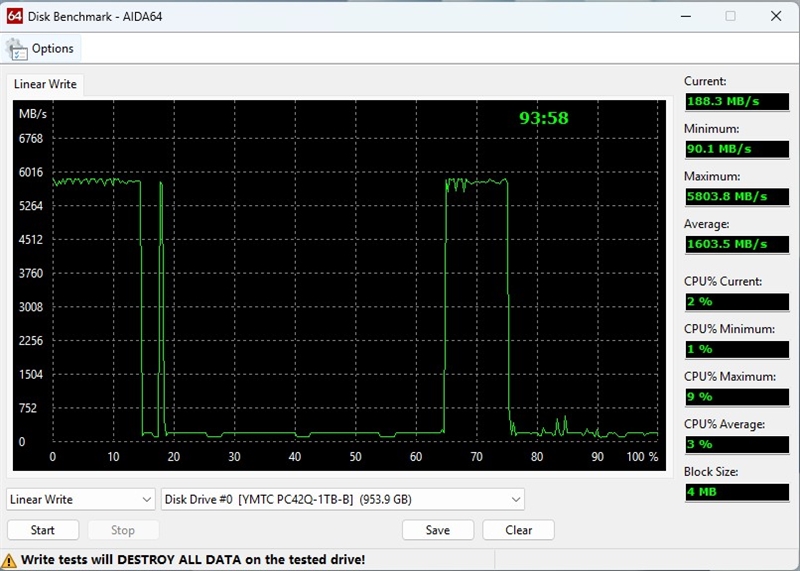Click the disabled Stop button

click(x=123, y=530)
